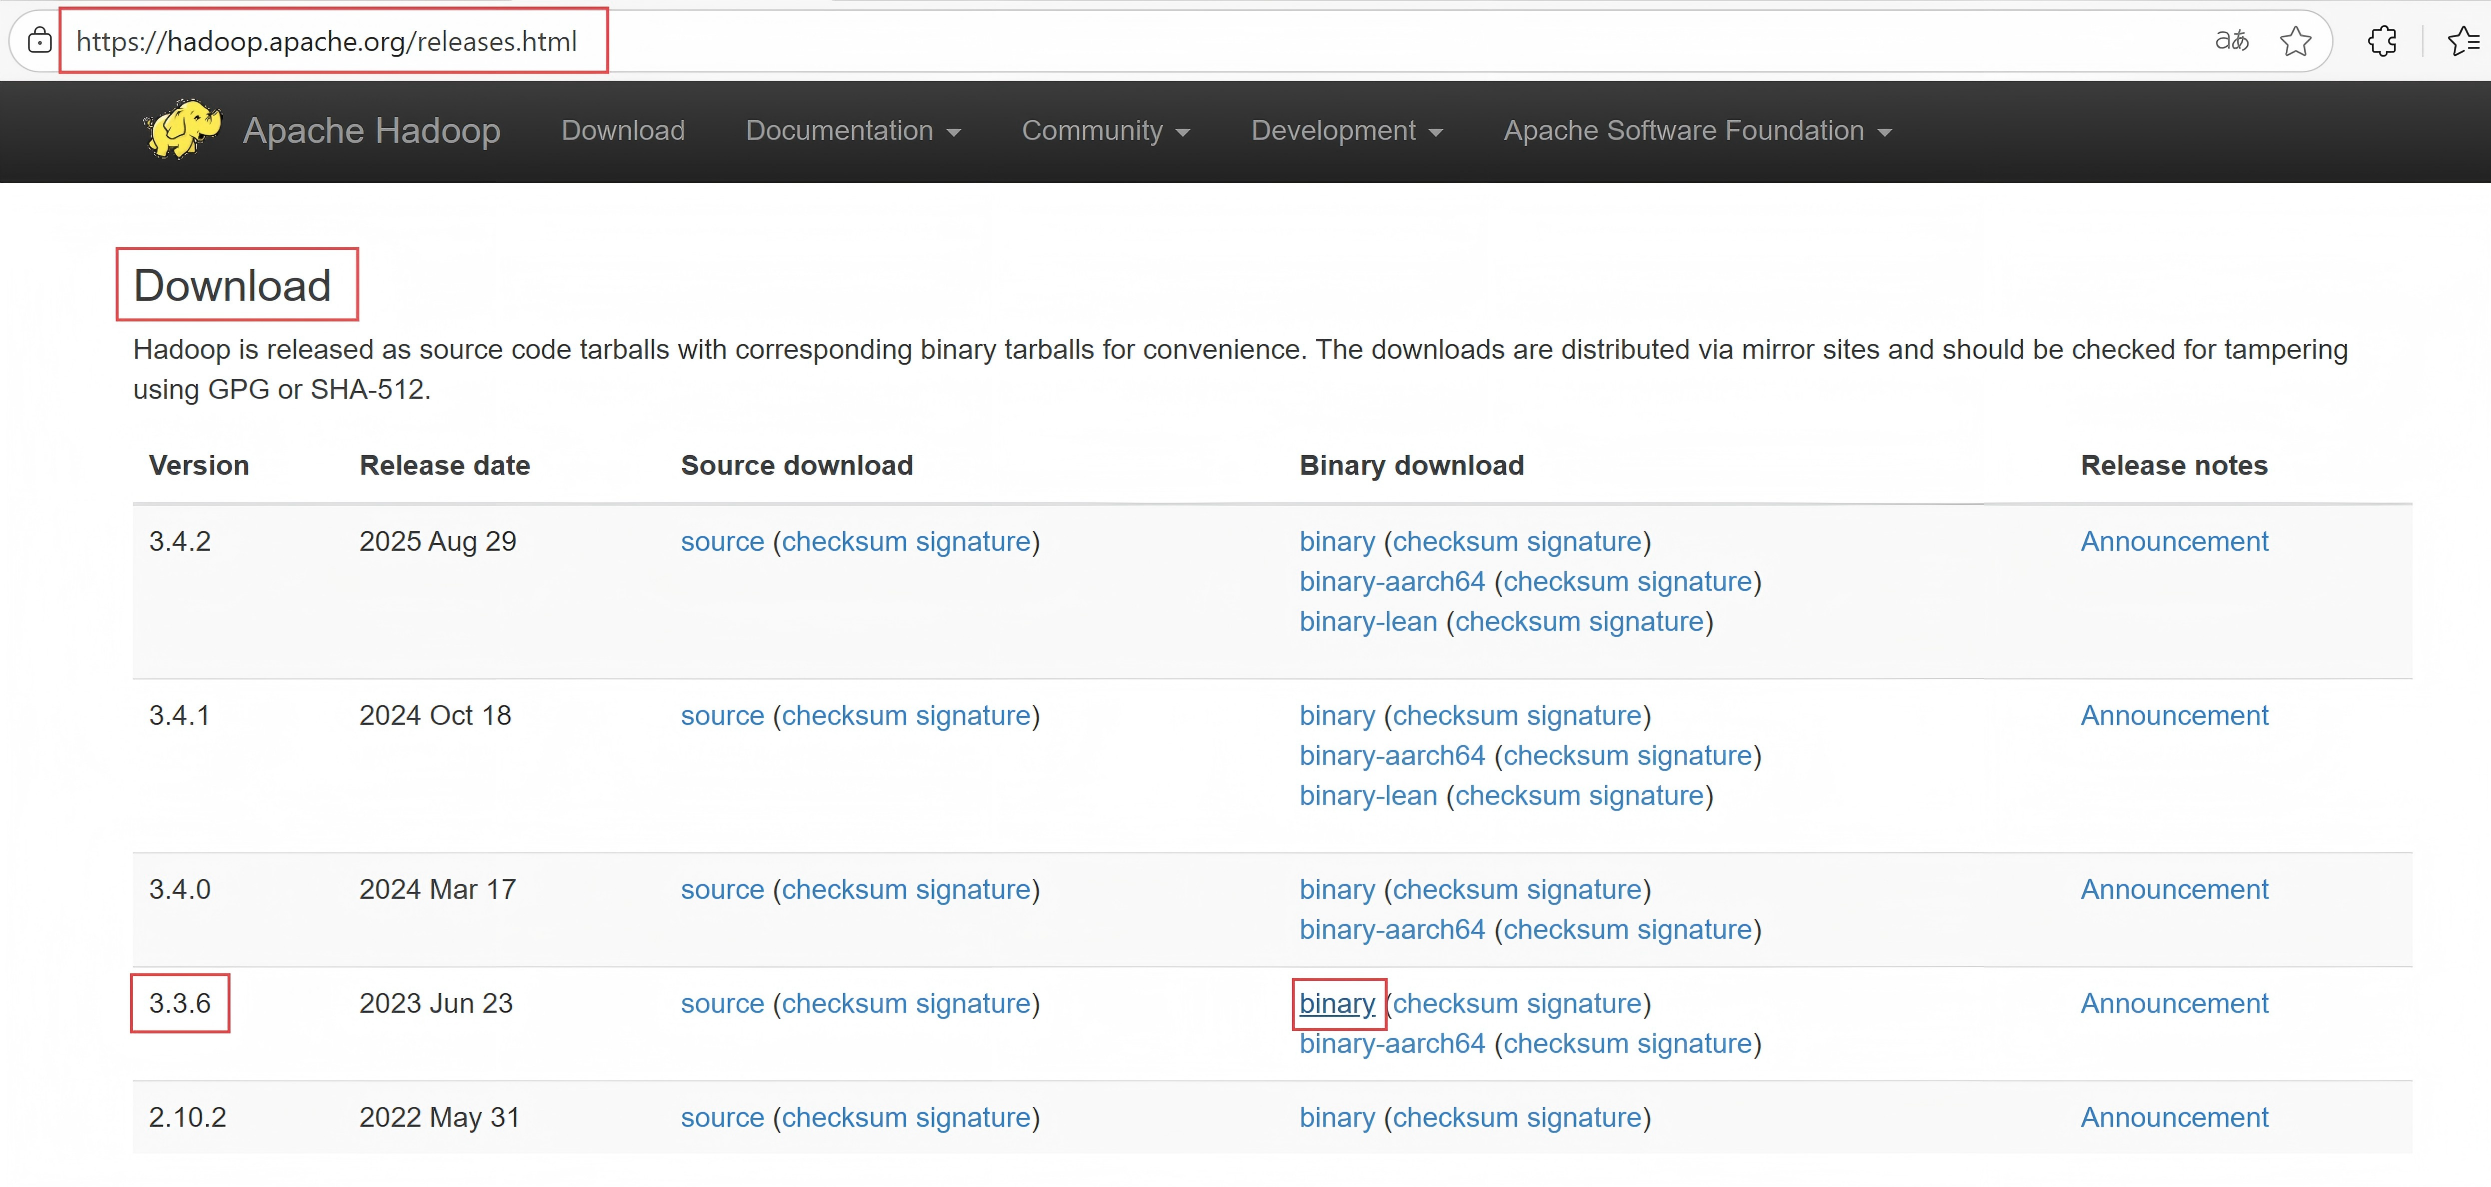Click release date 2022 May 31

click(x=440, y=1117)
